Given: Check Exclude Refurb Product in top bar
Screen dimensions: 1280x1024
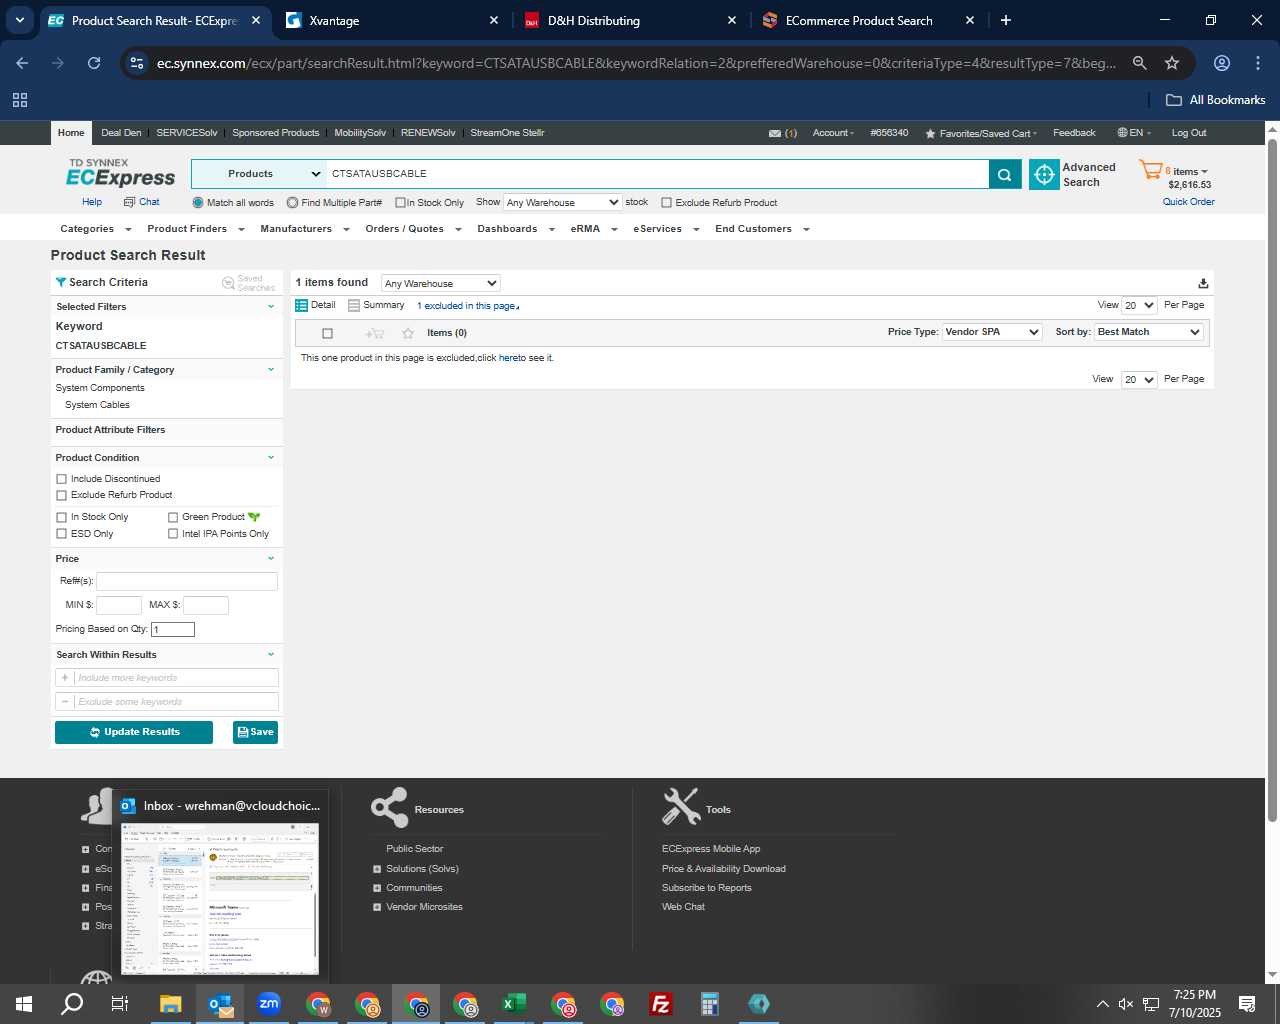Looking at the screenshot, I should point(666,203).
